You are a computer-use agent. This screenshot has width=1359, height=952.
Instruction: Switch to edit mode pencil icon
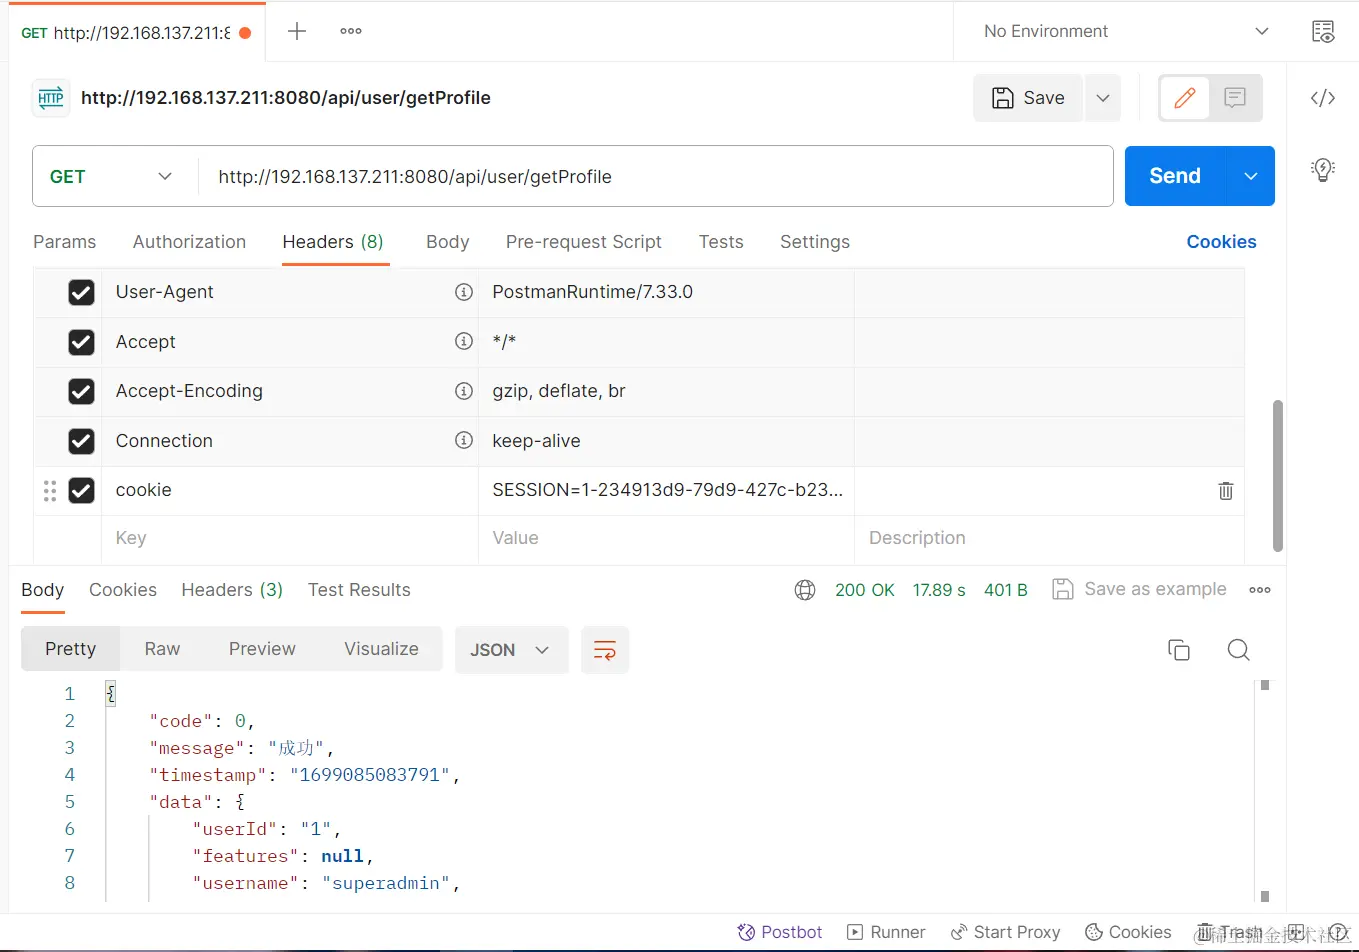click(x=1185, y=98)
